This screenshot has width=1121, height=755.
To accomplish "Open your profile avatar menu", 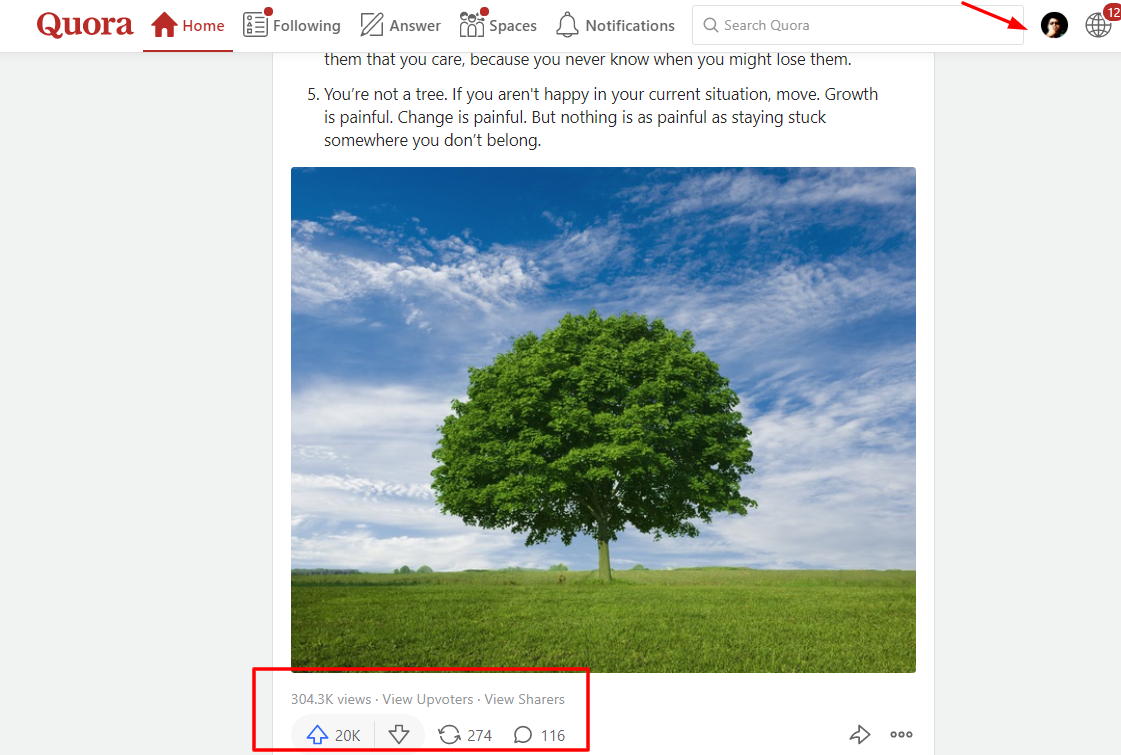I will pyautogui.click(x=1054, y=24).
